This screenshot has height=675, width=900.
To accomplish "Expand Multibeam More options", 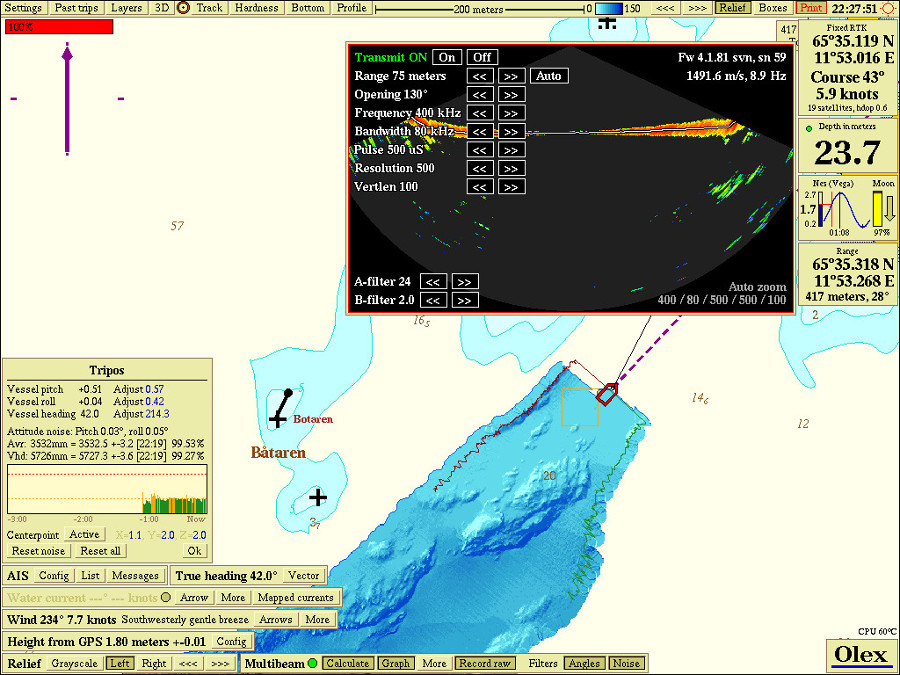I will click(x=434, y=663).
